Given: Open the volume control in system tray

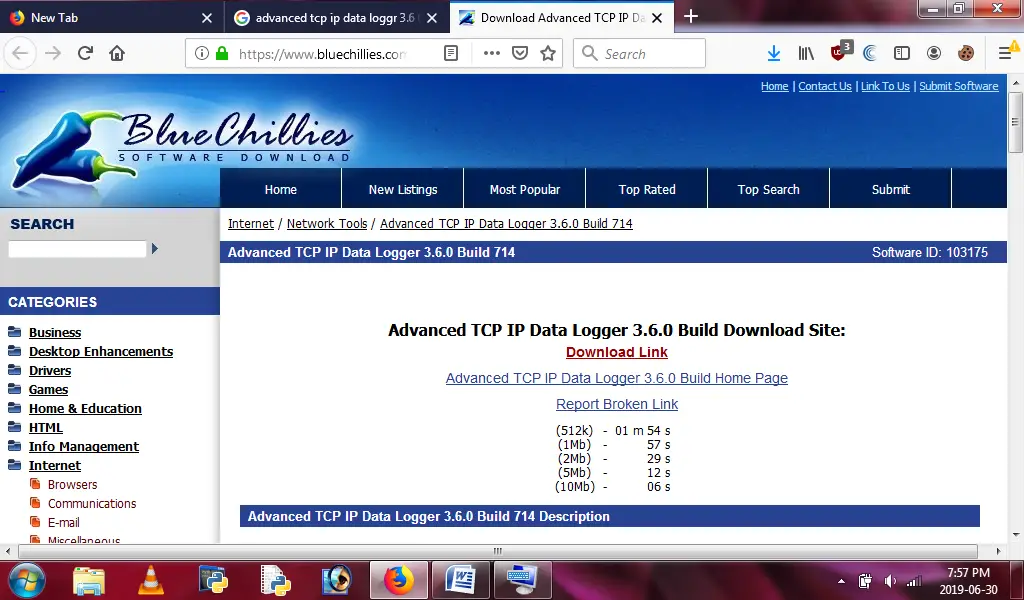Looking at the screenshot, I should [x=889, y=581].
